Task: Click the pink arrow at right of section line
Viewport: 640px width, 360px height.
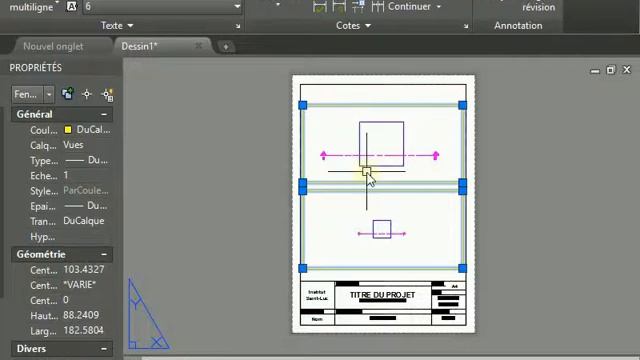Action: click(x=436, y=155)
